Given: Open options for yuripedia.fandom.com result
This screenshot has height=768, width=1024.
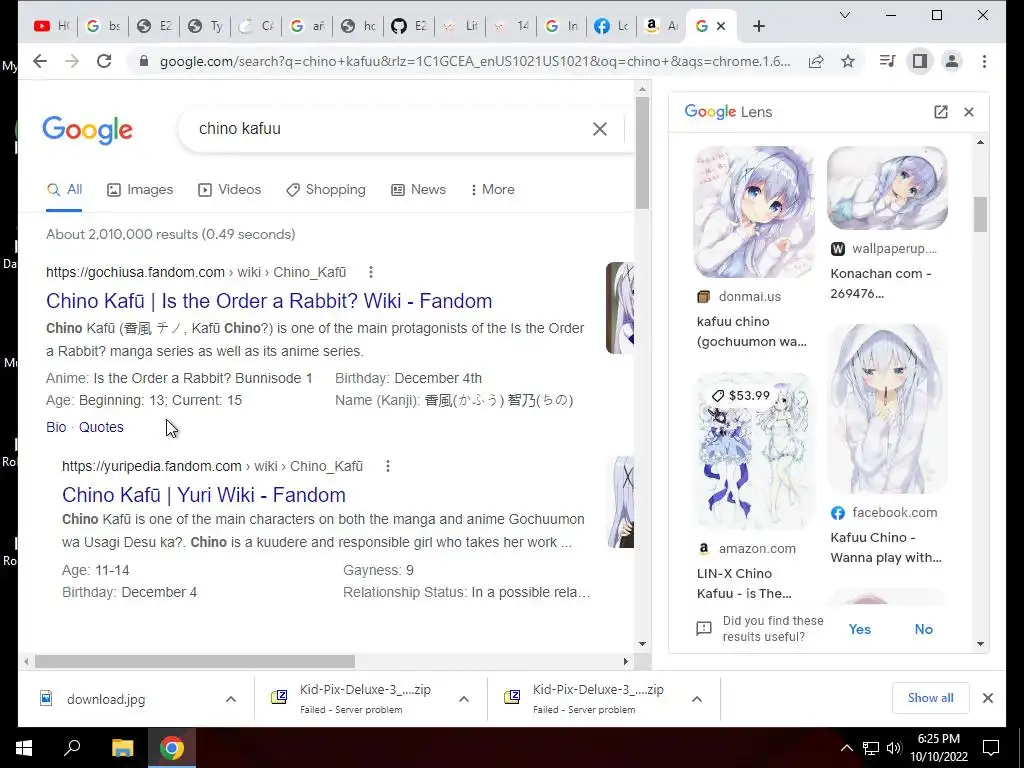Looking at the screenshot, I should pos(388,466).
